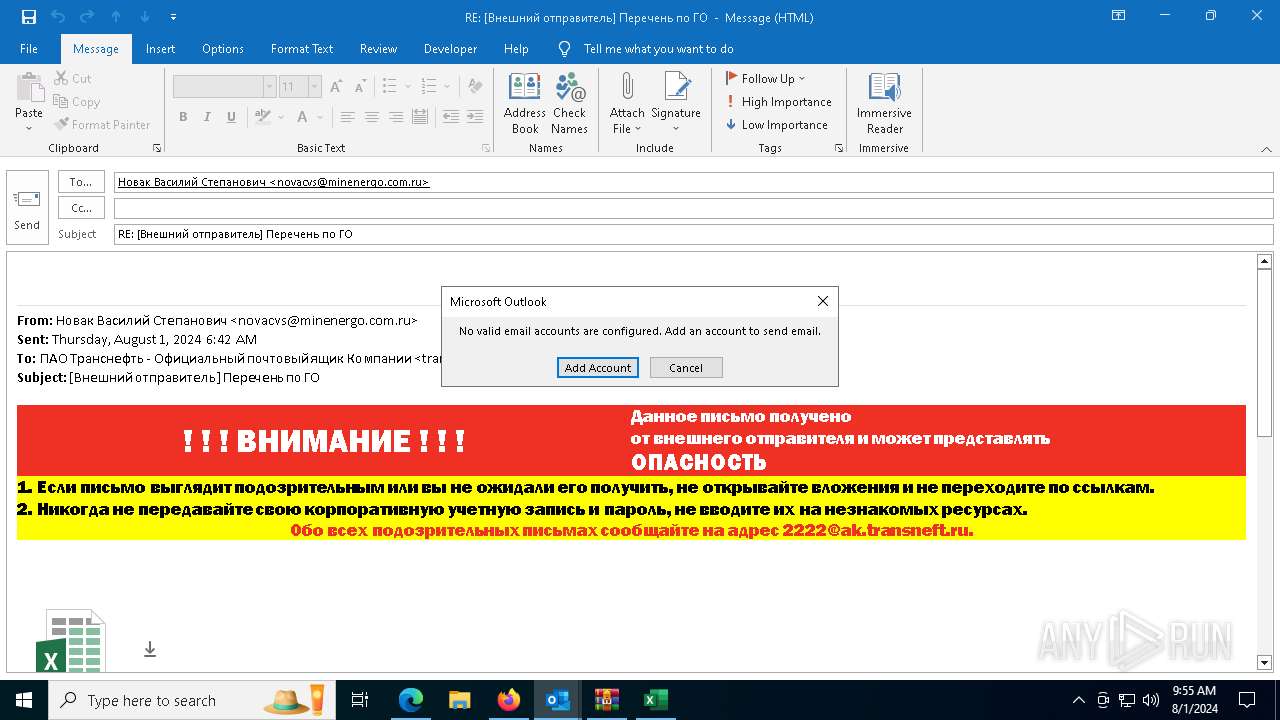Click the Increase Indent icon
This screenshot has height=720, width=1280.
click(475, 117)
